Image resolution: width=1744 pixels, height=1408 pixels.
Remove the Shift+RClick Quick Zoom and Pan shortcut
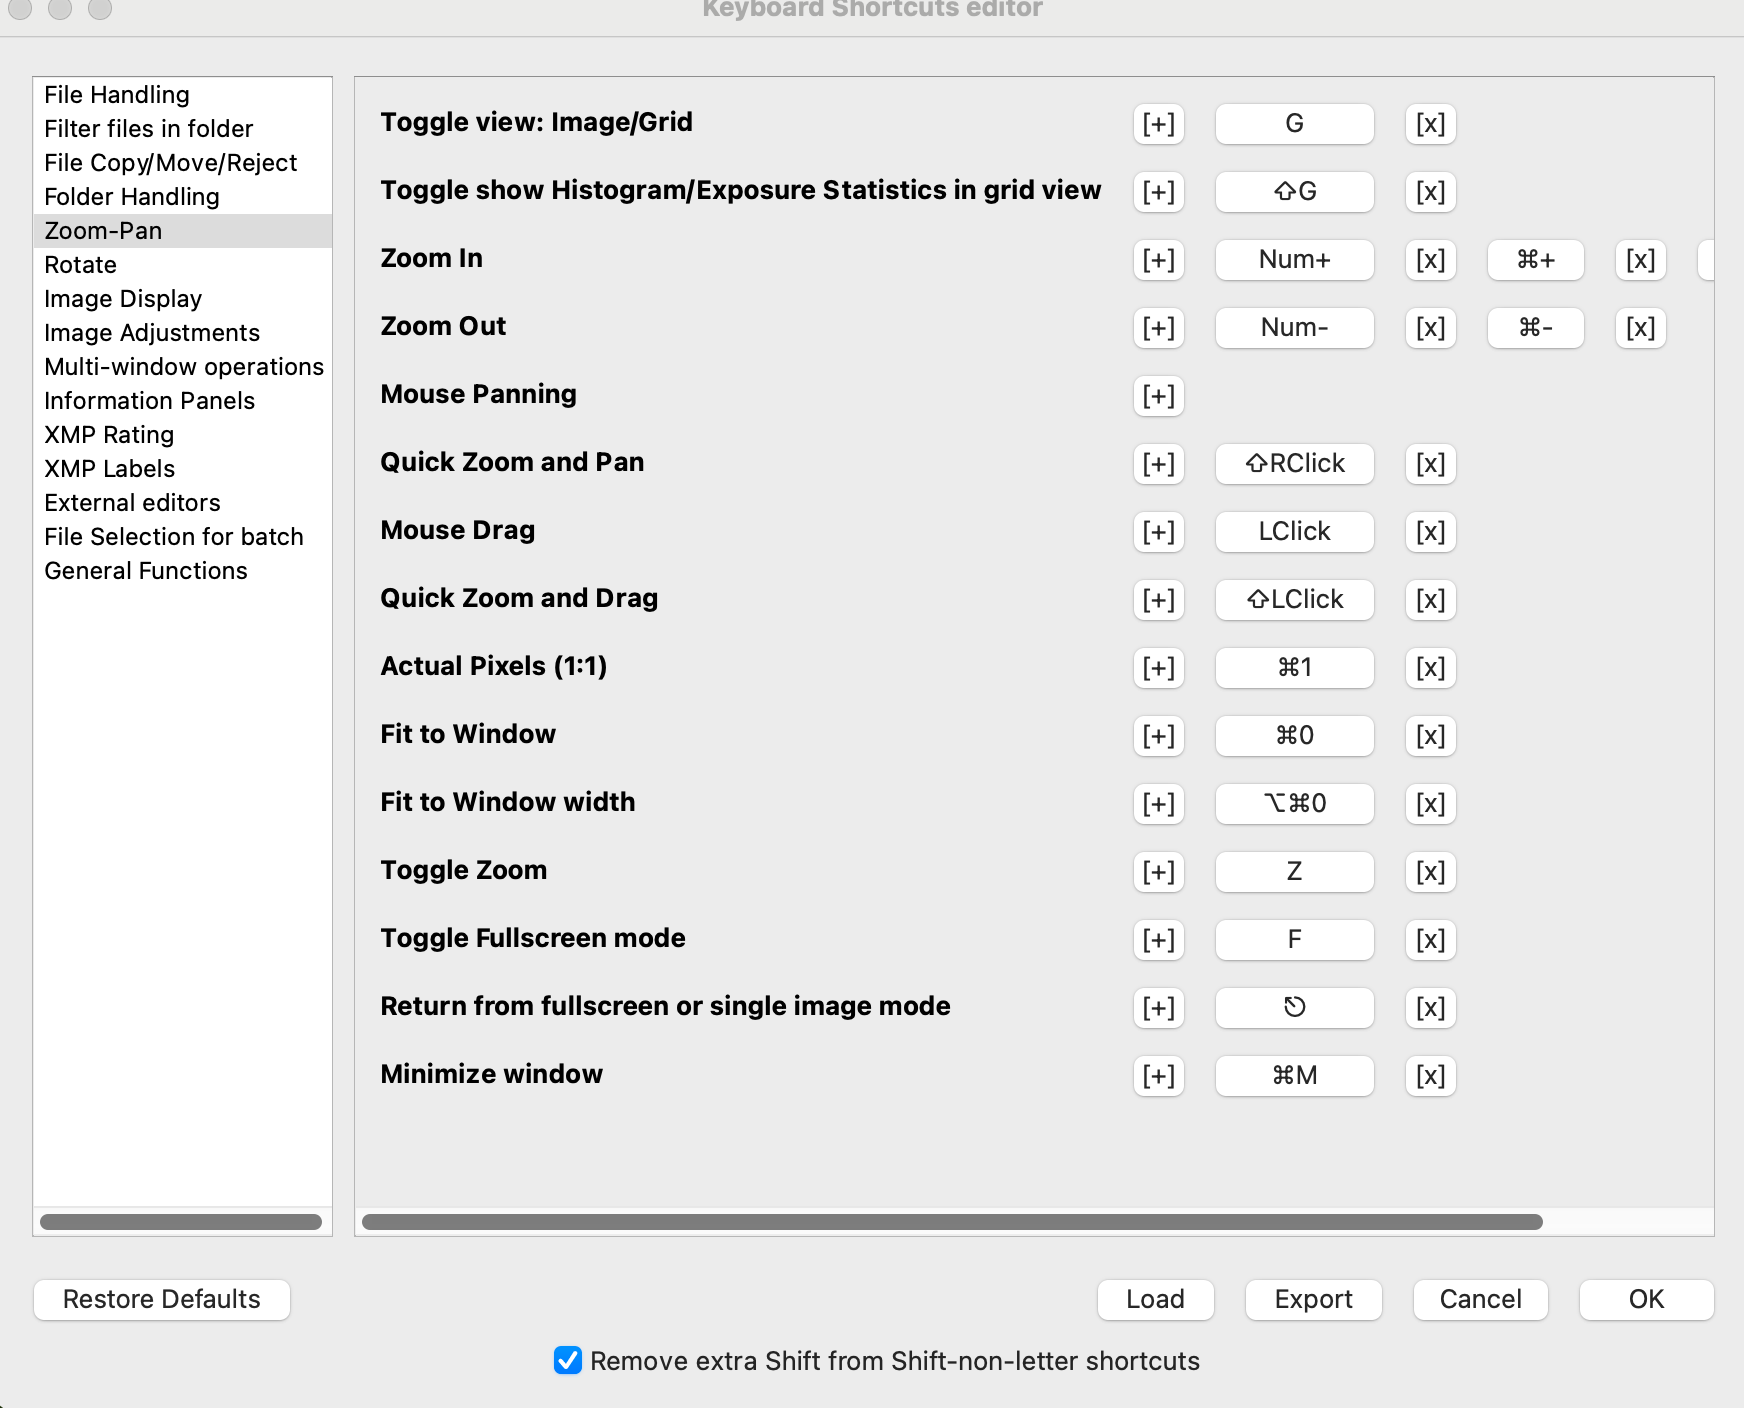1430,464
